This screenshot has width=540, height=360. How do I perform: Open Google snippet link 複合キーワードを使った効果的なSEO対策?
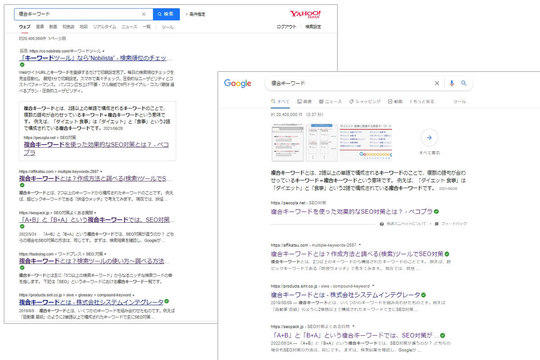coord(352,212)
